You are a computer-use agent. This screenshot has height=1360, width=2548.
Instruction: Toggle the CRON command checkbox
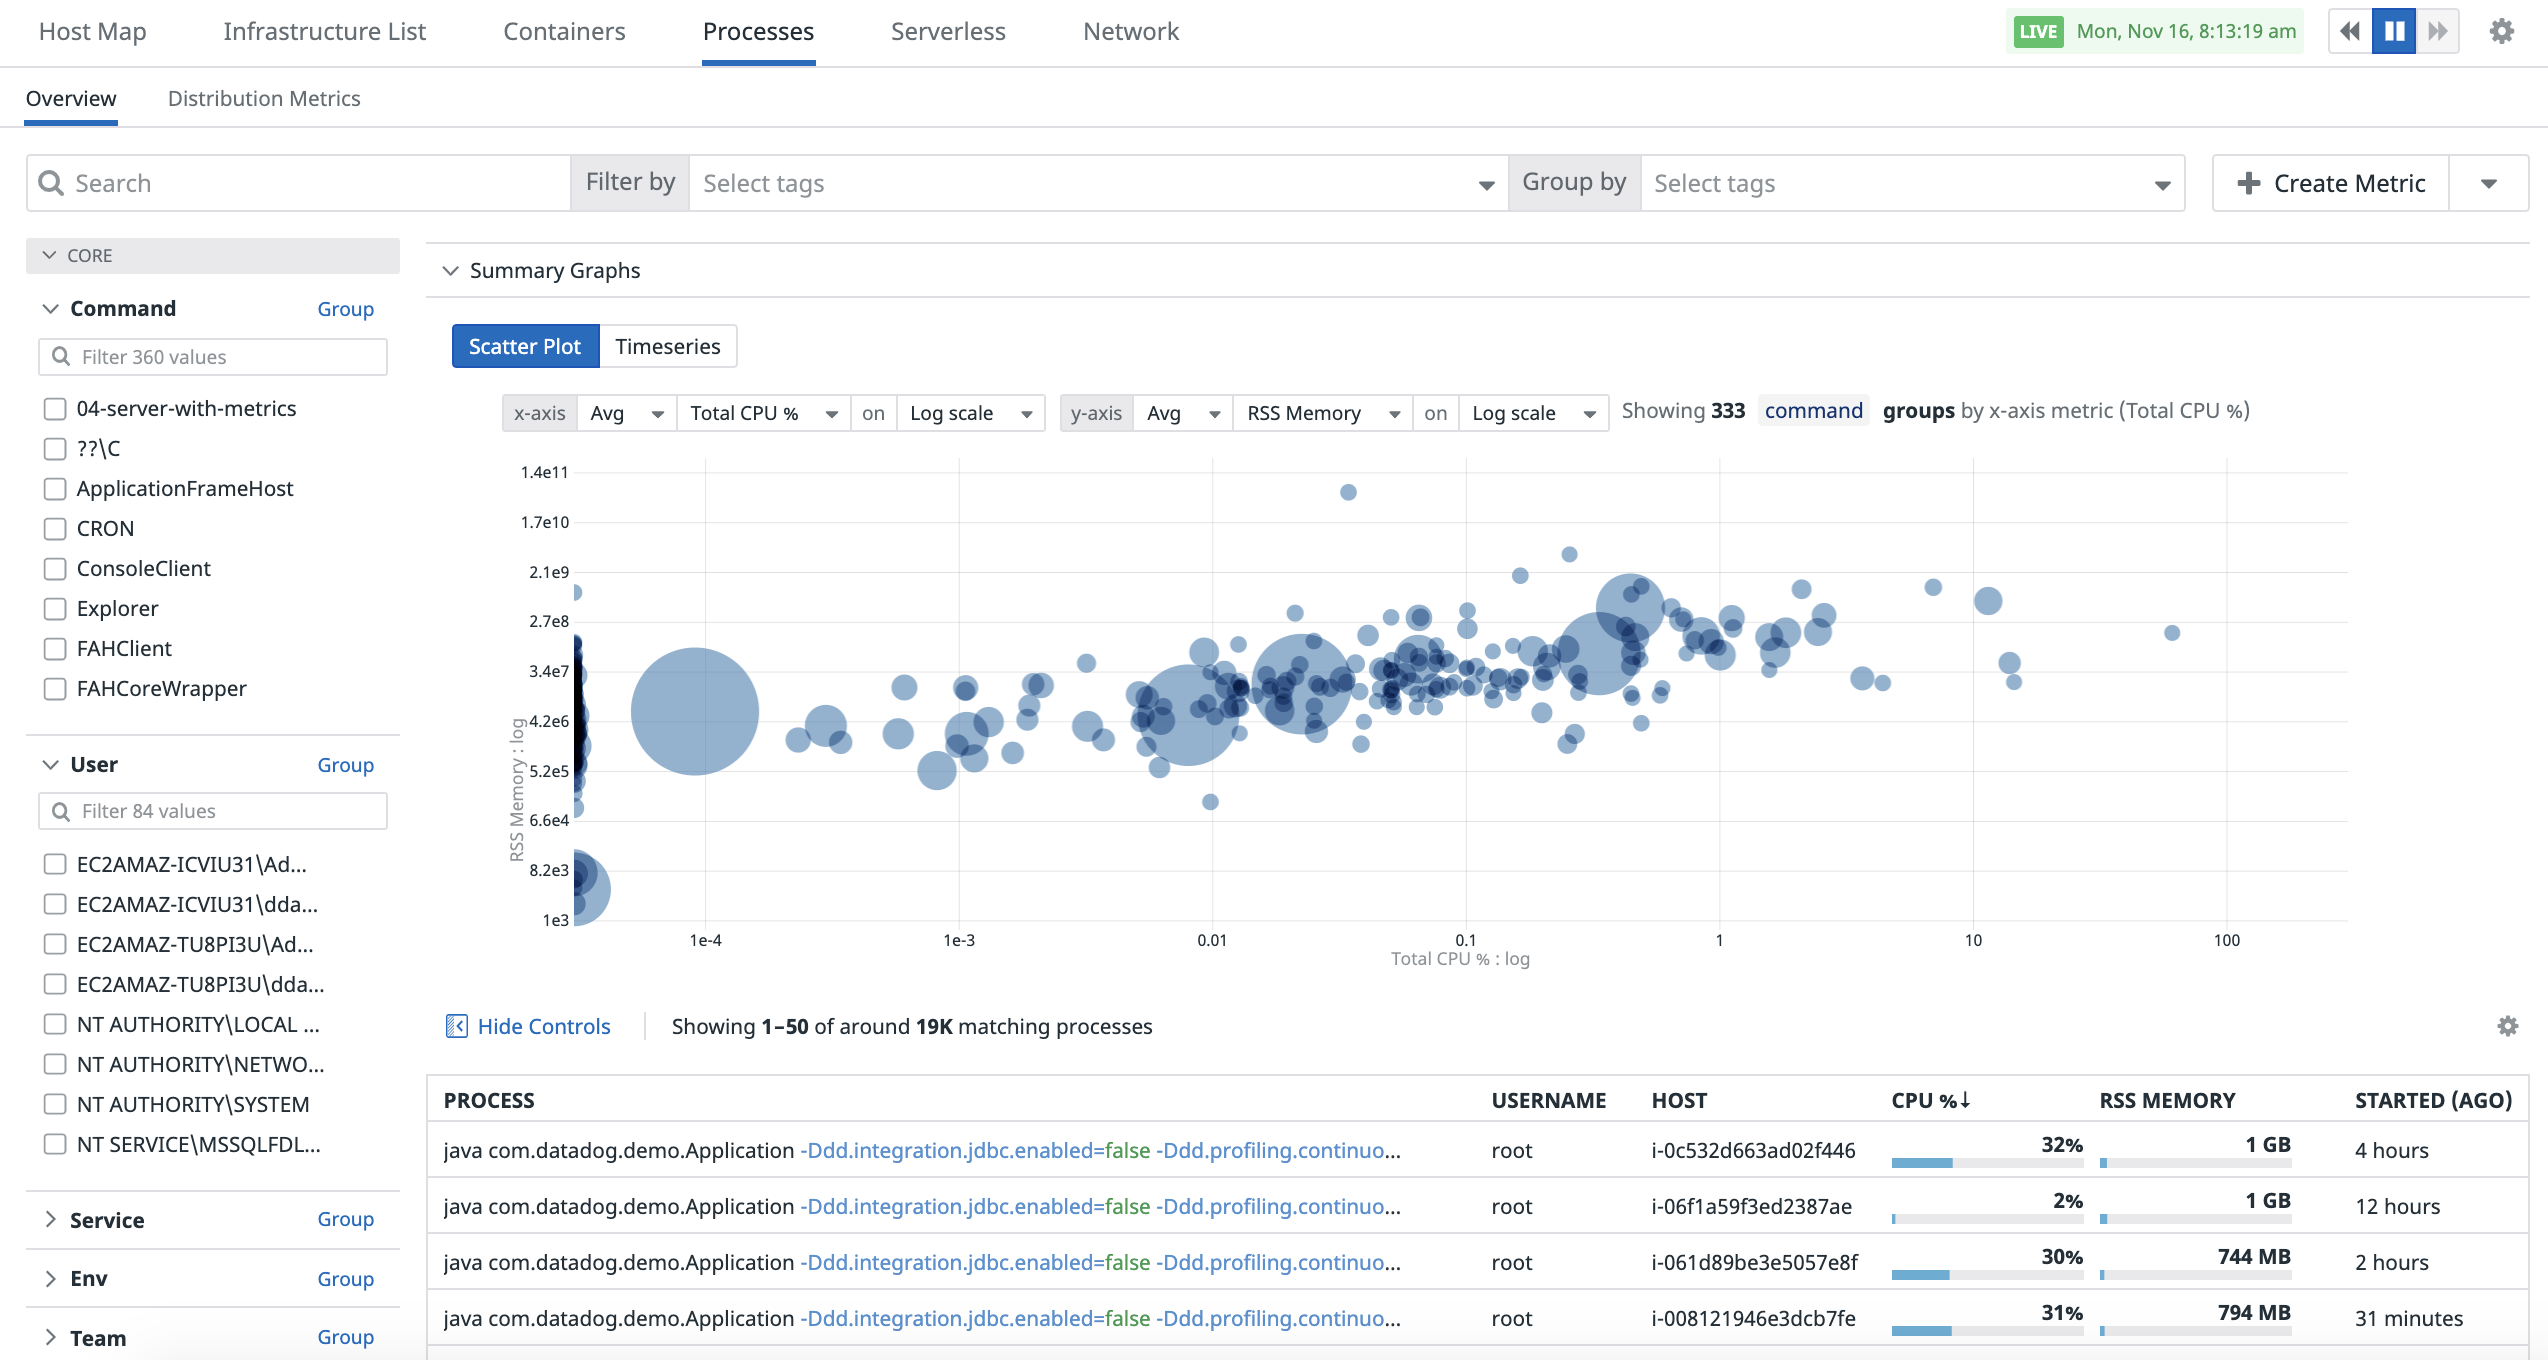(x=56, y=527)
